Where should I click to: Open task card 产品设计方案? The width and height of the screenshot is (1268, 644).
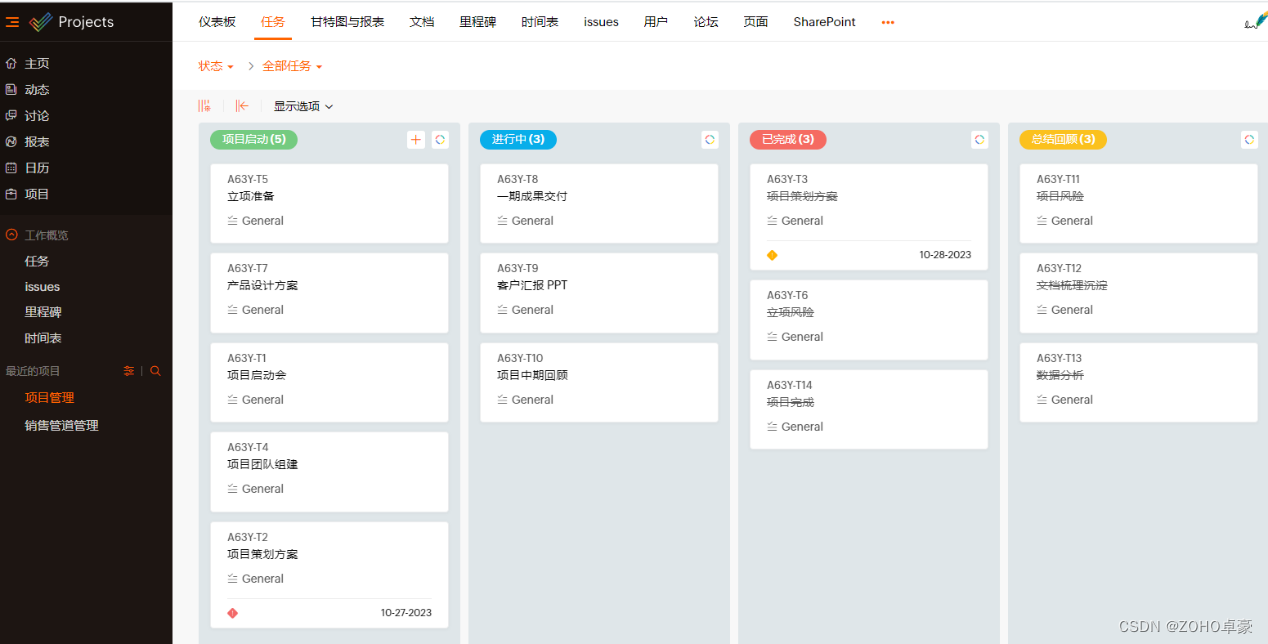329,293
